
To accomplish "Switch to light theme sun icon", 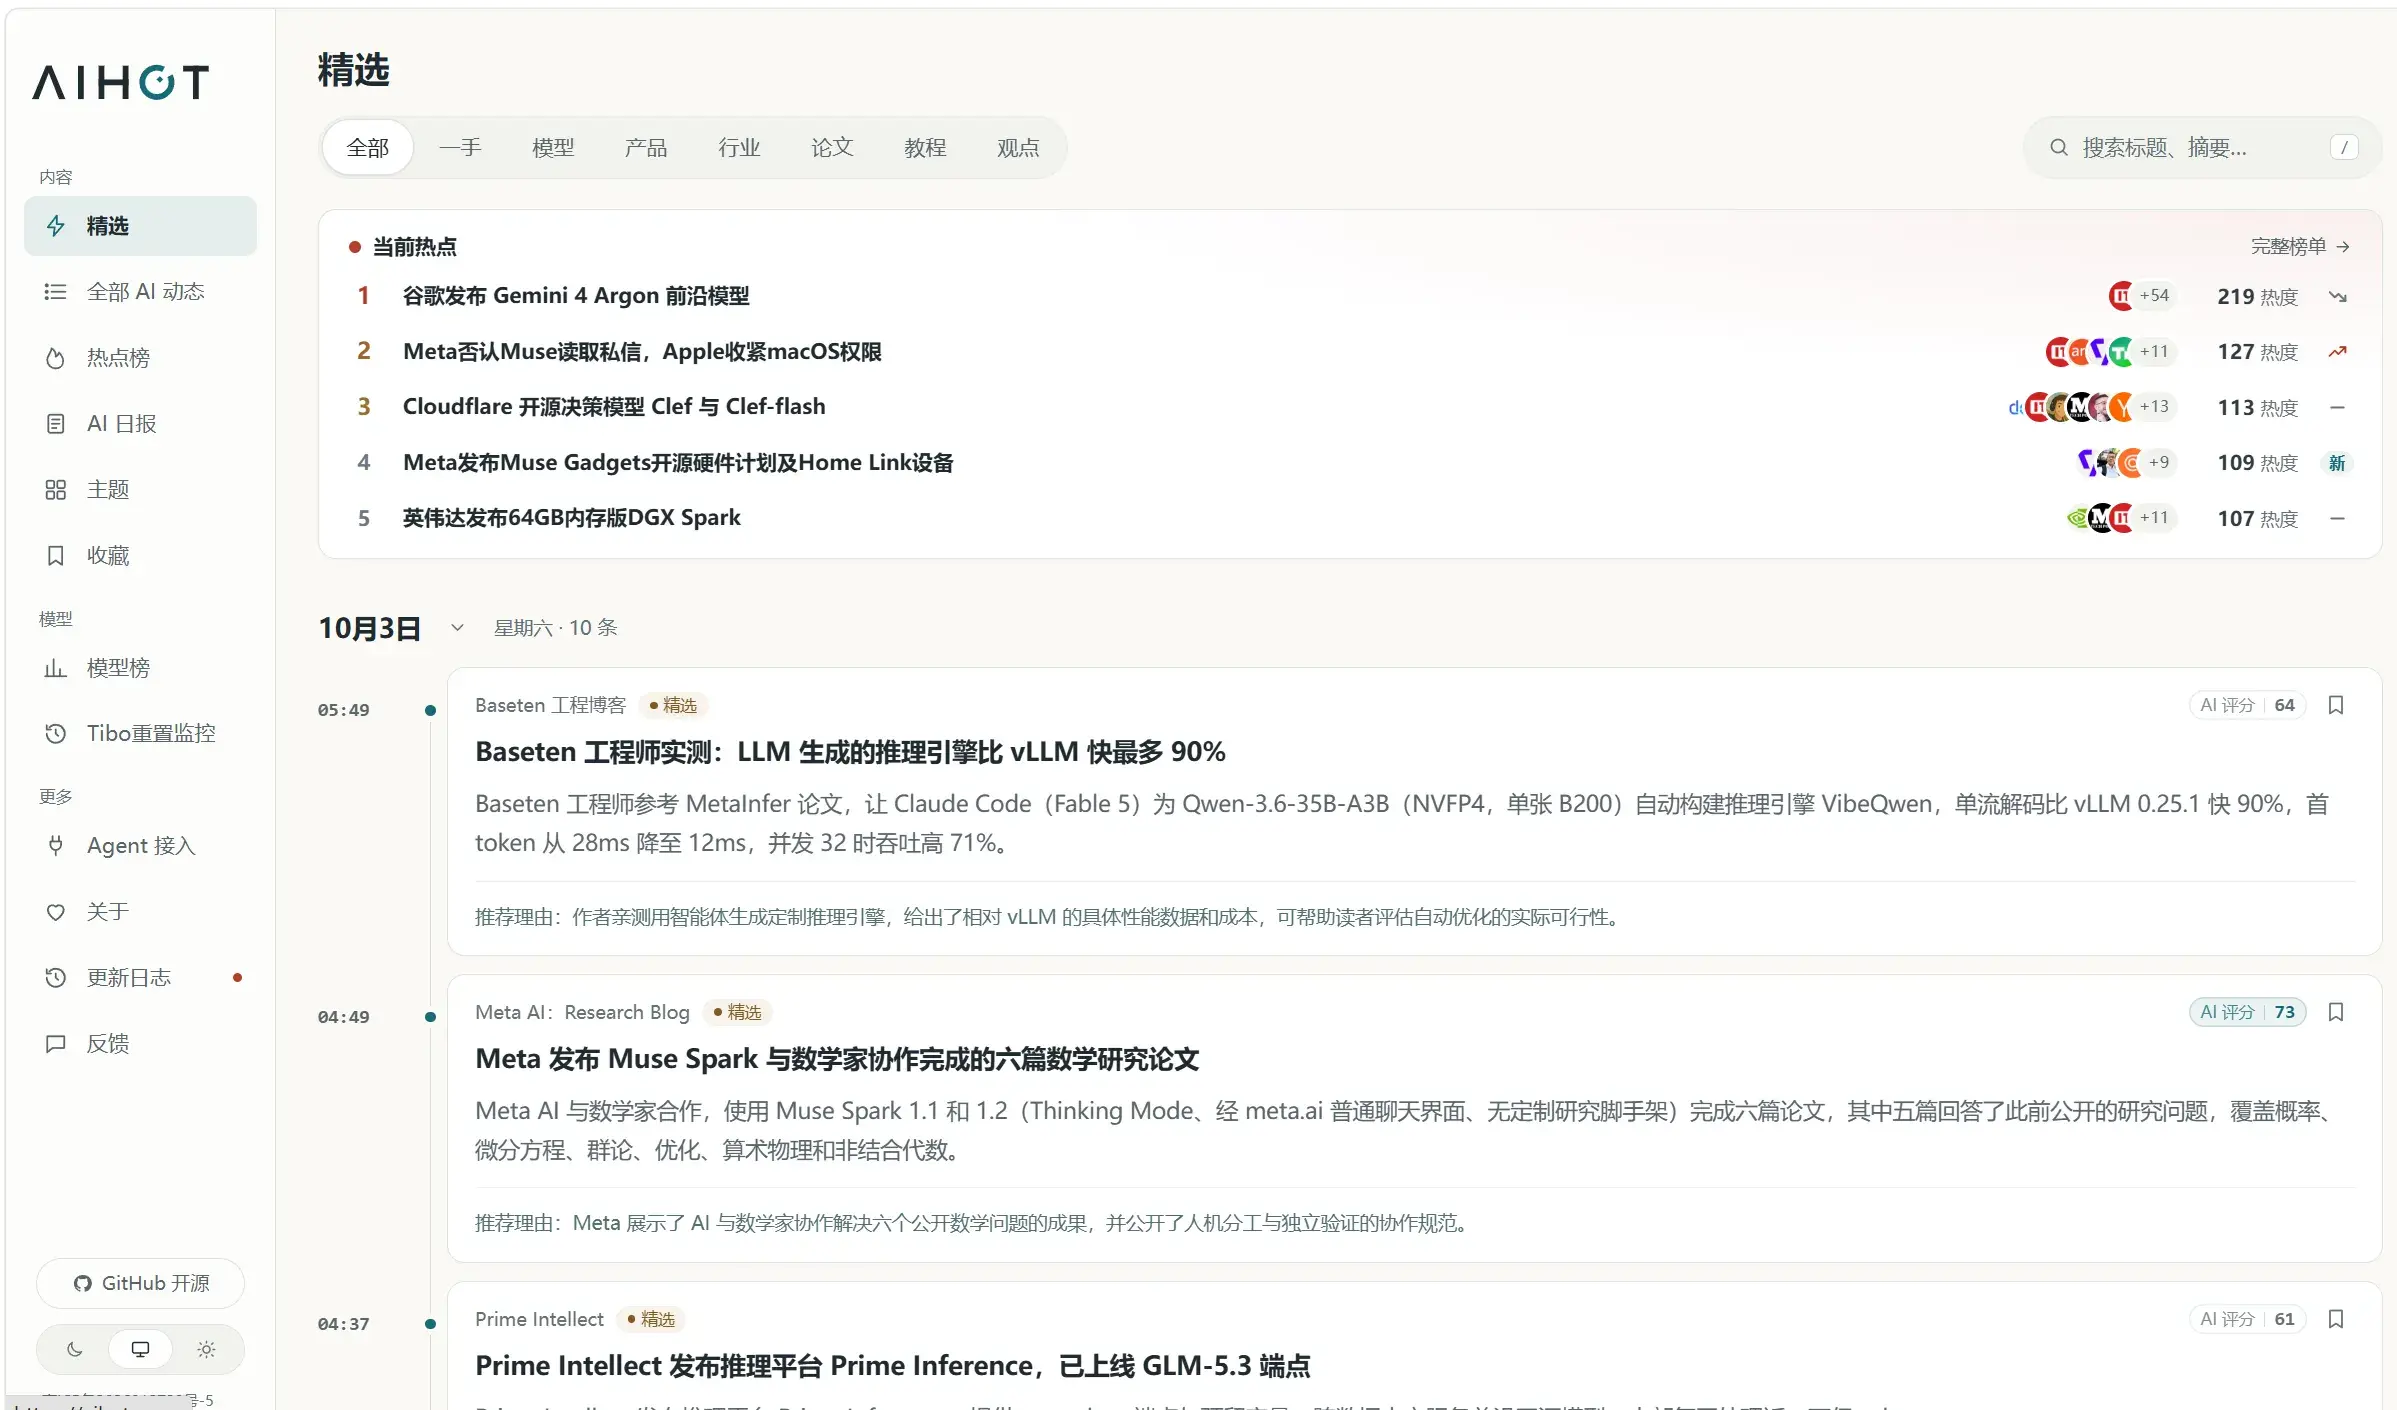I will tap(206, 1350).
